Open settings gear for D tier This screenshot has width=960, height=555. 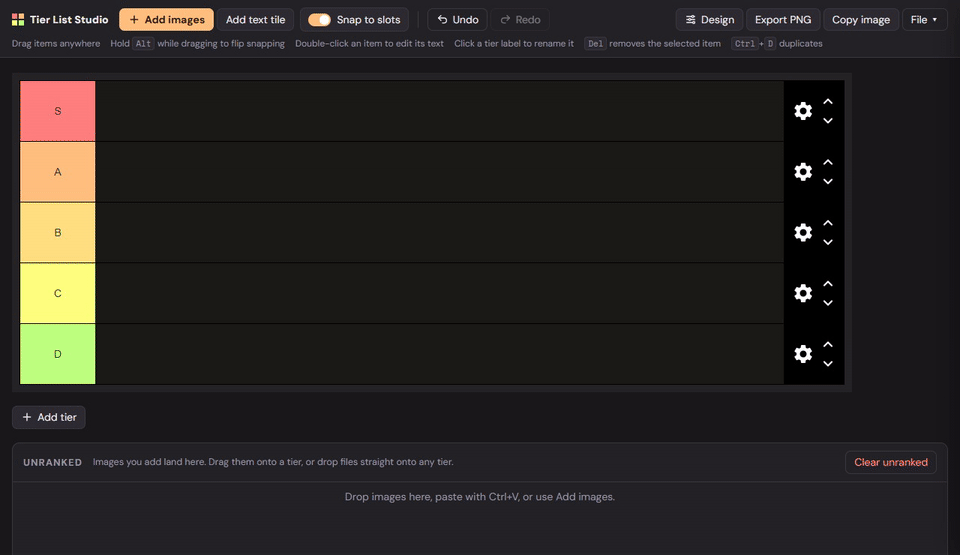803,353
